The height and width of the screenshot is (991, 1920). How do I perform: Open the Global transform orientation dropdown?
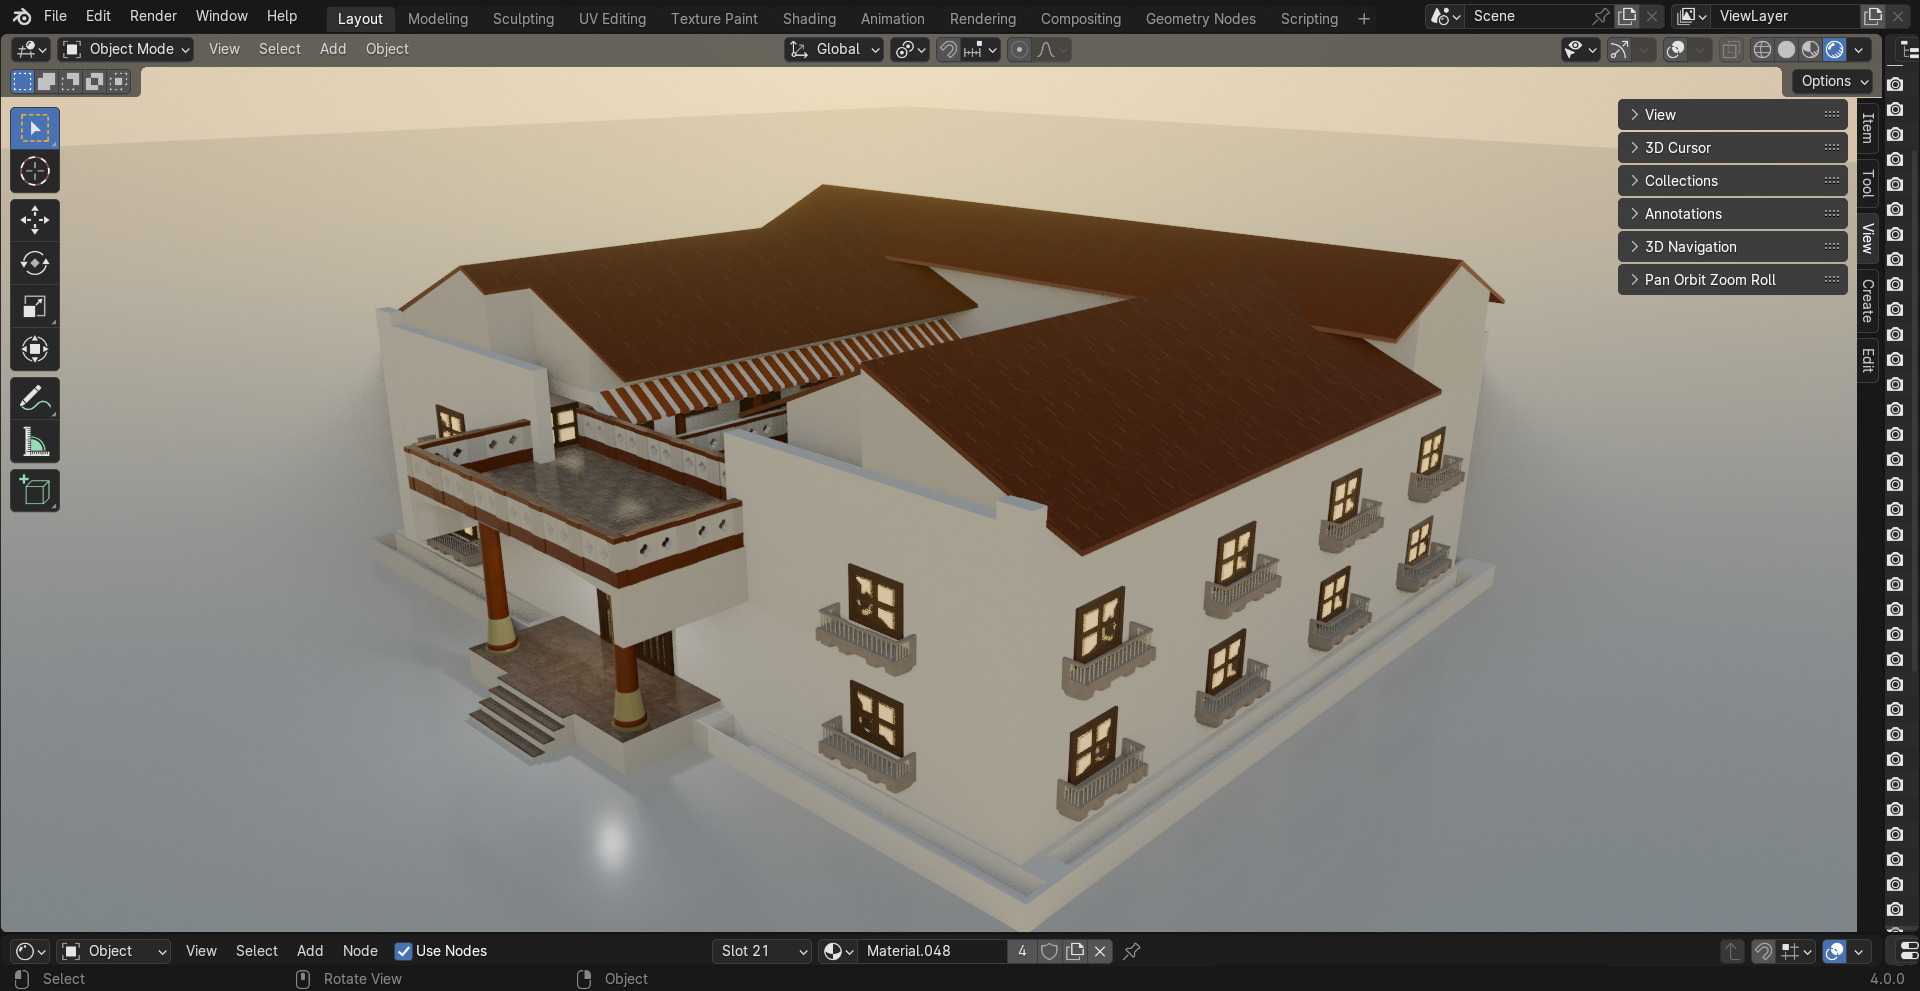coord(834,49)
